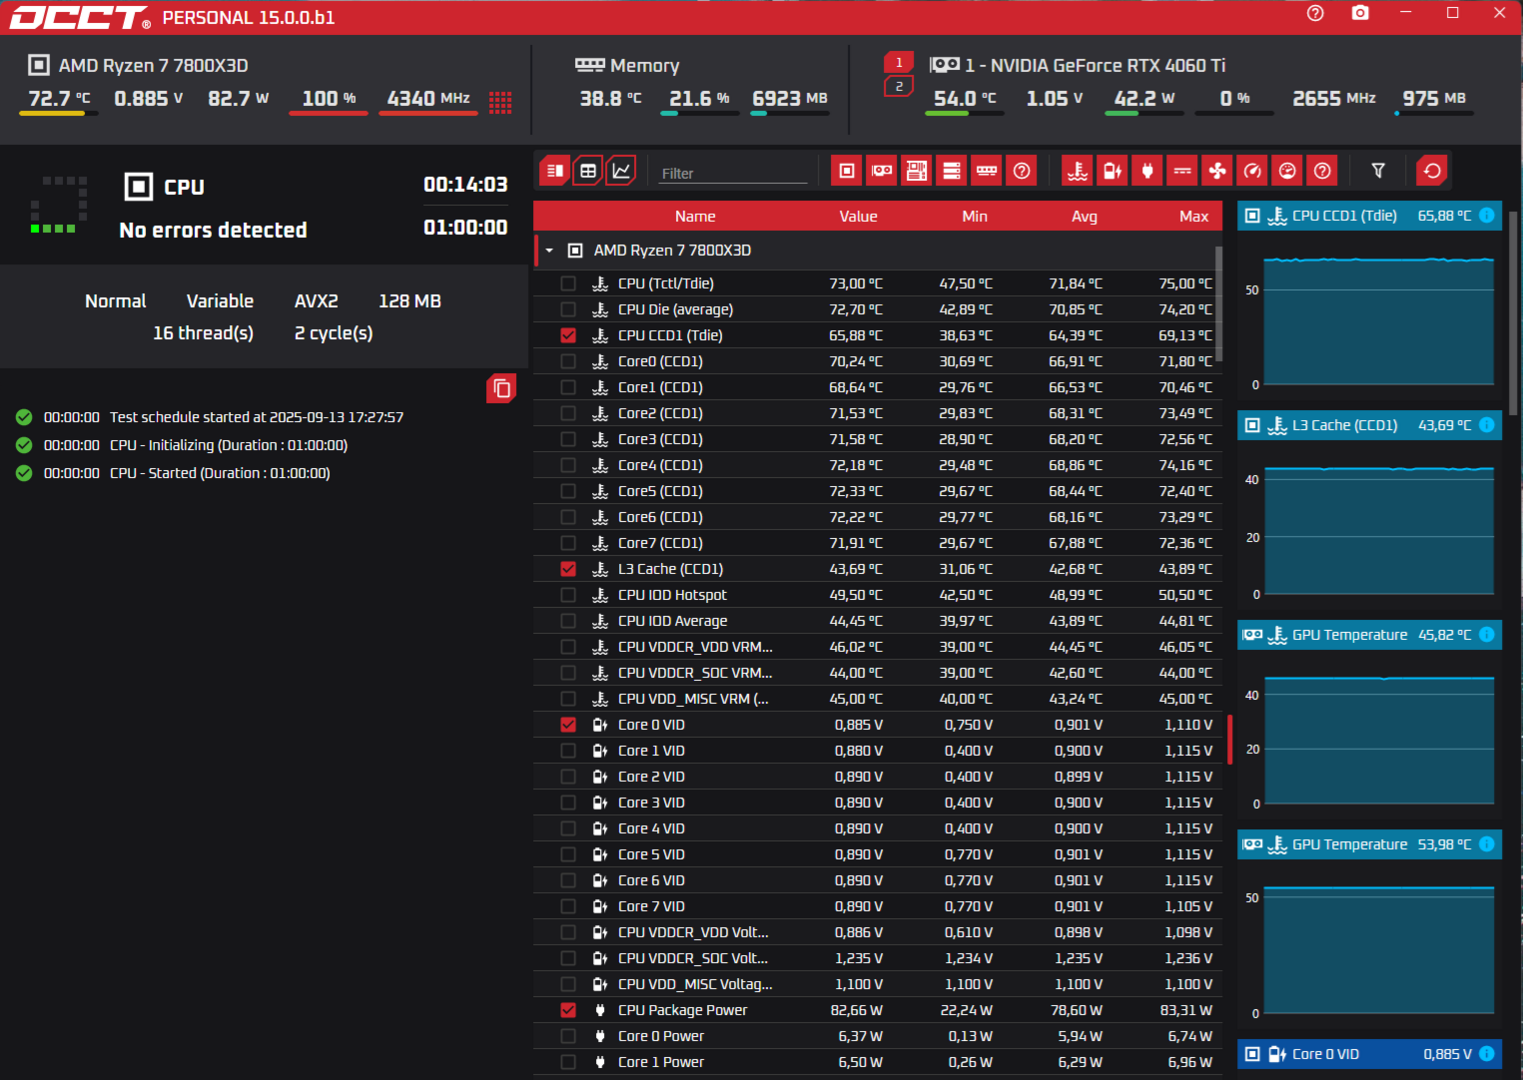The height and width of the screenshot is (1080, 1523).
Task: Click the AMD Ryzen 7 7800X3D header label
Action: 153,65
